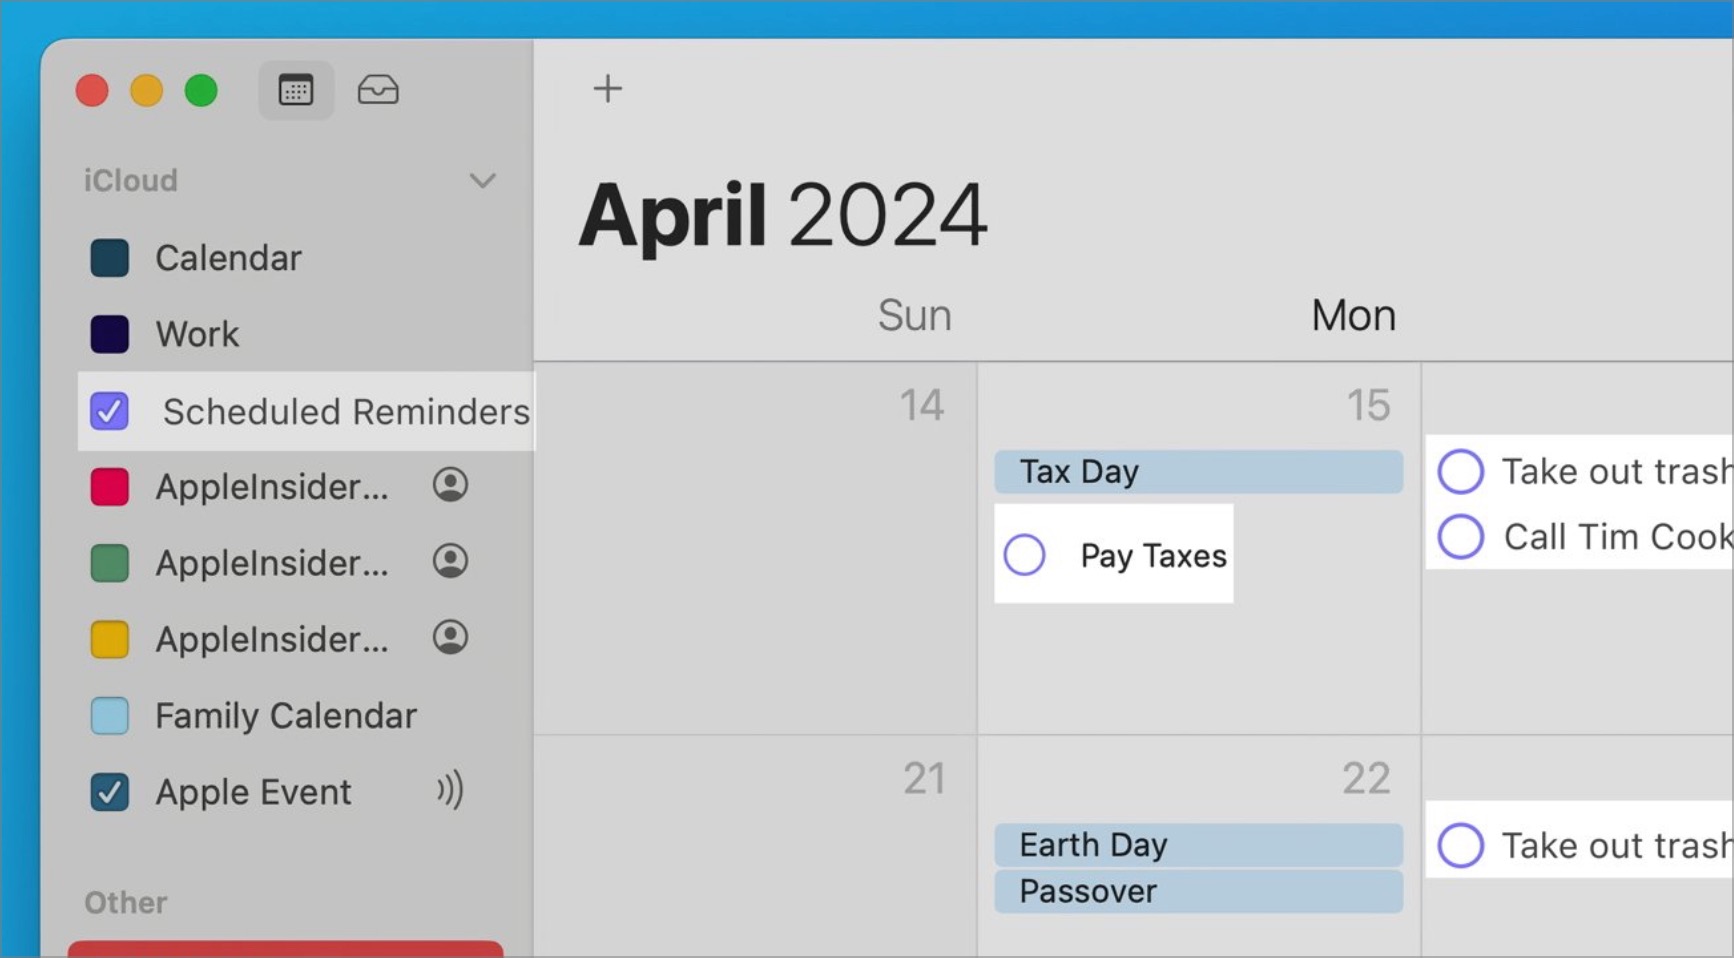Enable the Work calendar checkbox
Image resolution: width=1734 pixels, height=958 pixels.
click(109, 334)
